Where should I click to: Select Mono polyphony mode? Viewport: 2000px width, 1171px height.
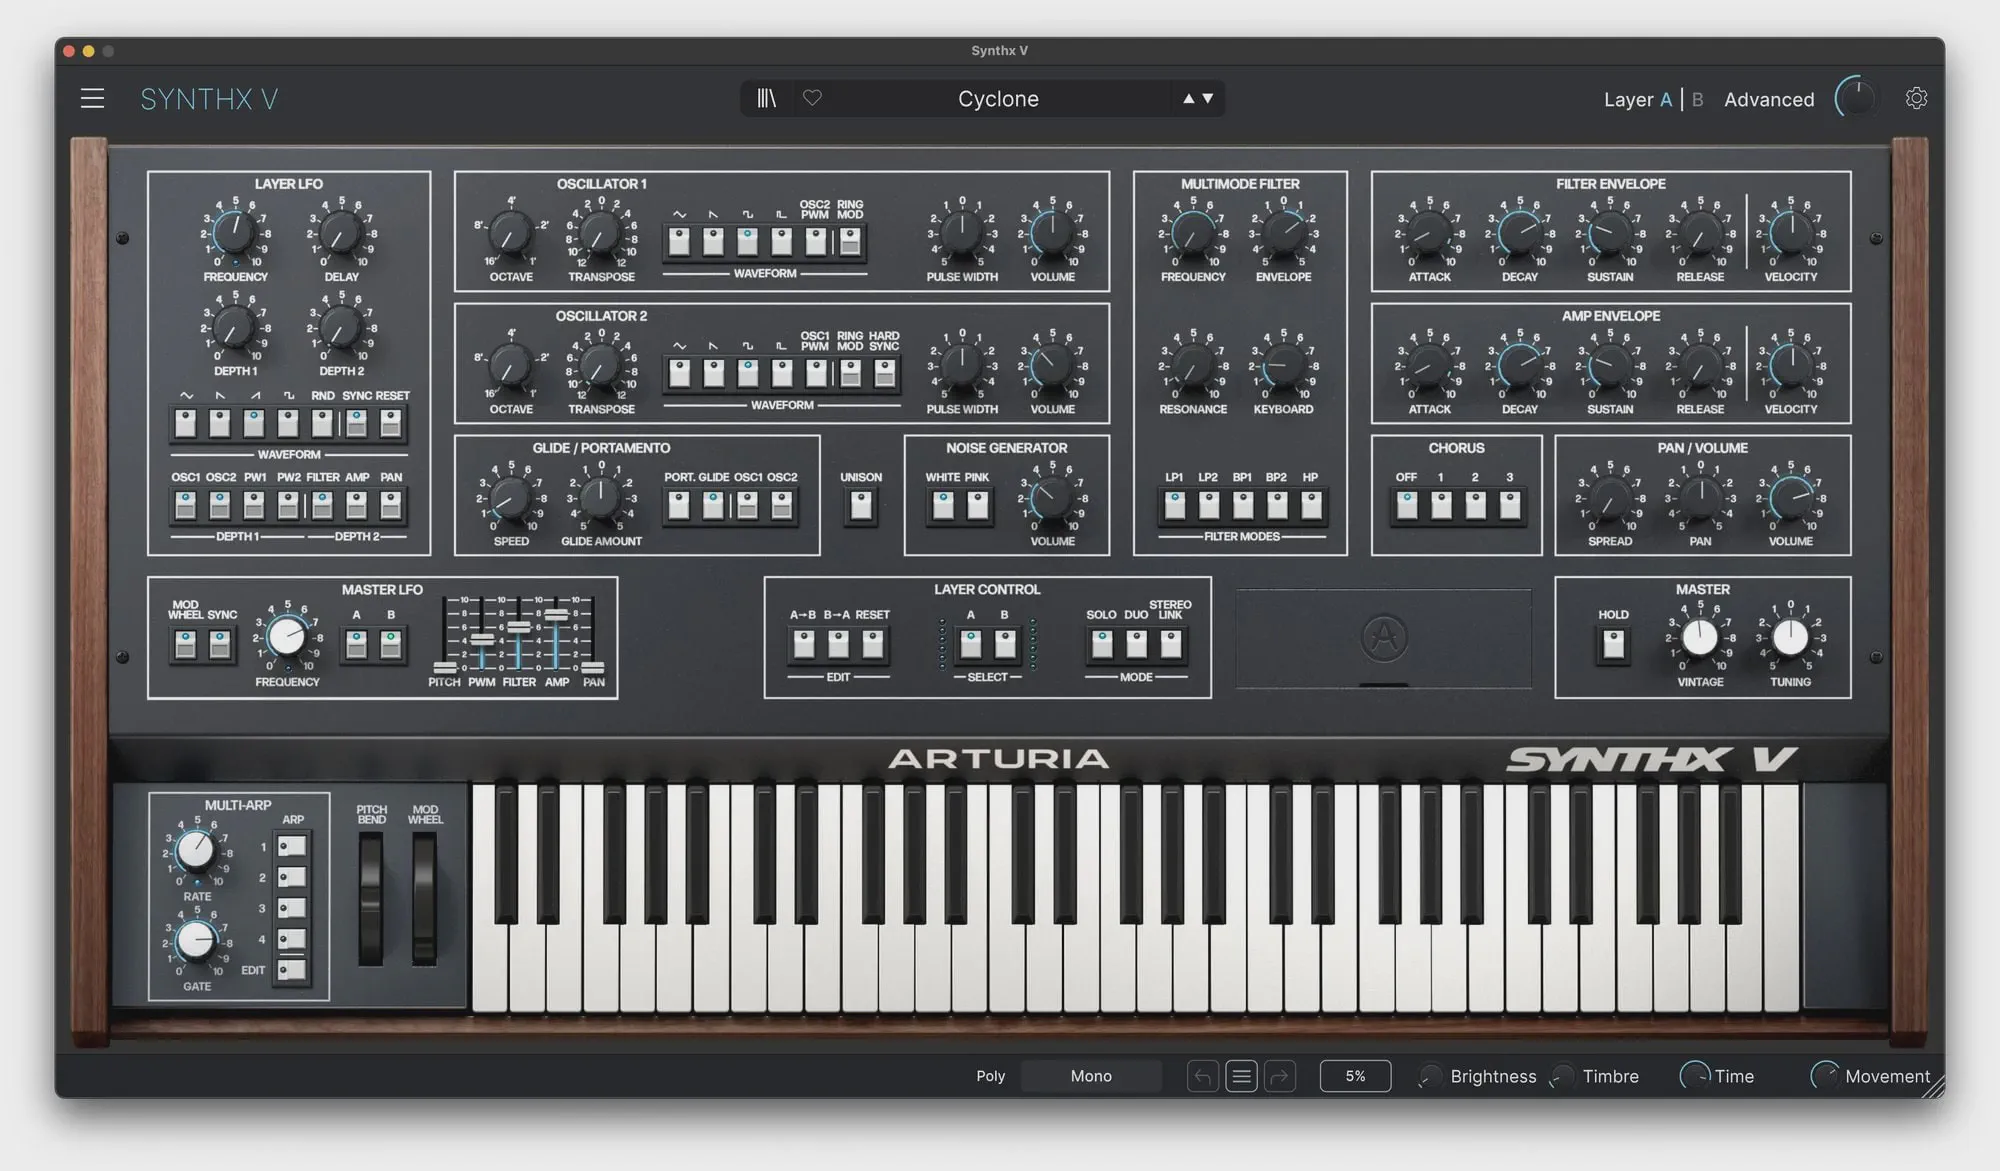coord(1090,1076)
